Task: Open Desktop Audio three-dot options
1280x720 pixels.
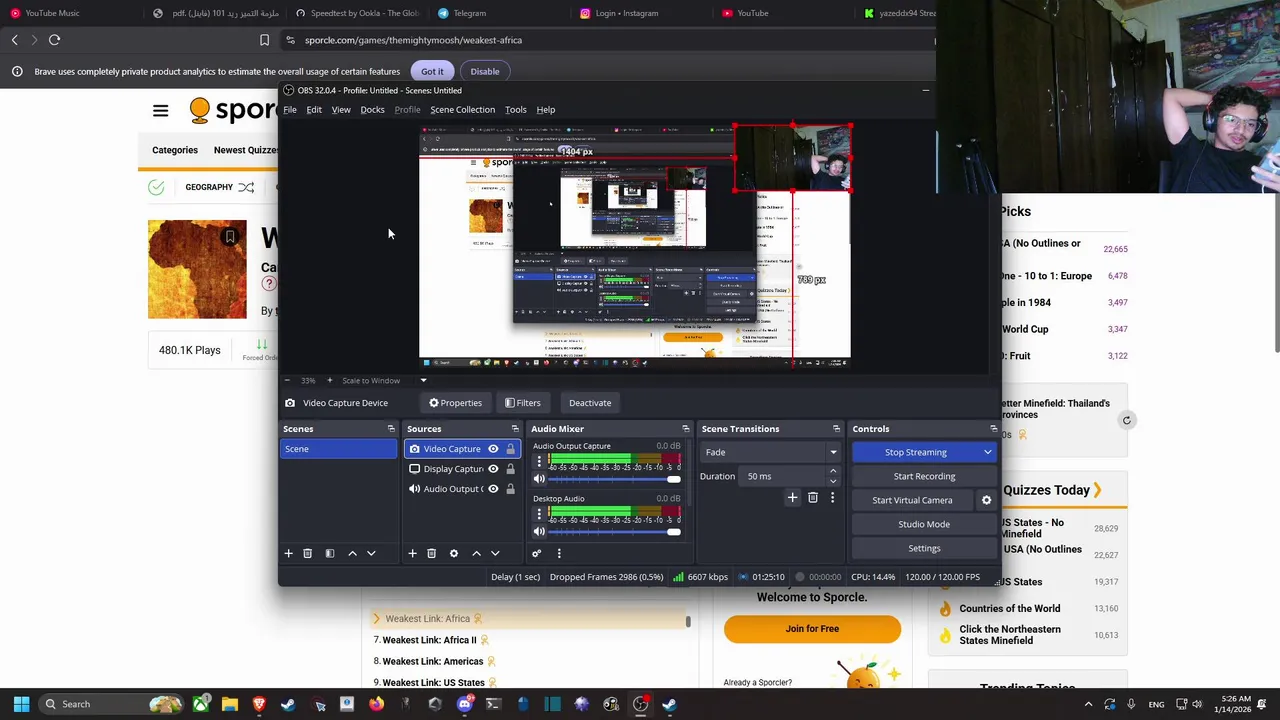Action: [539, 513]
